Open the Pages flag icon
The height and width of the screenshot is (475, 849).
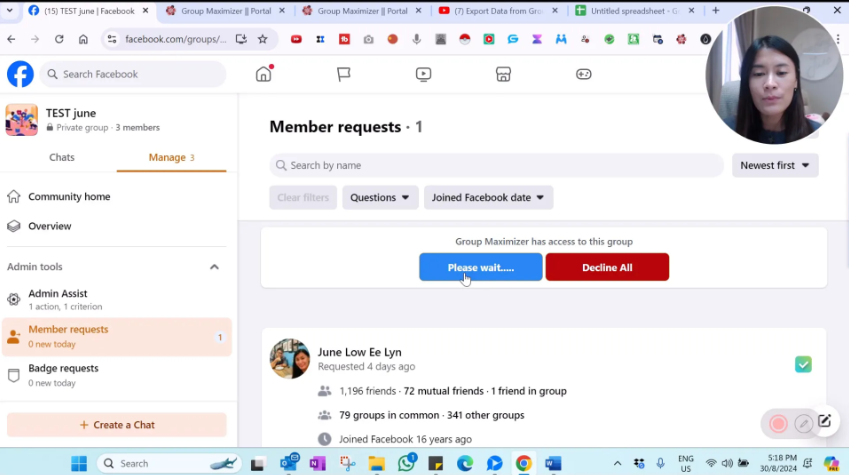344,74
